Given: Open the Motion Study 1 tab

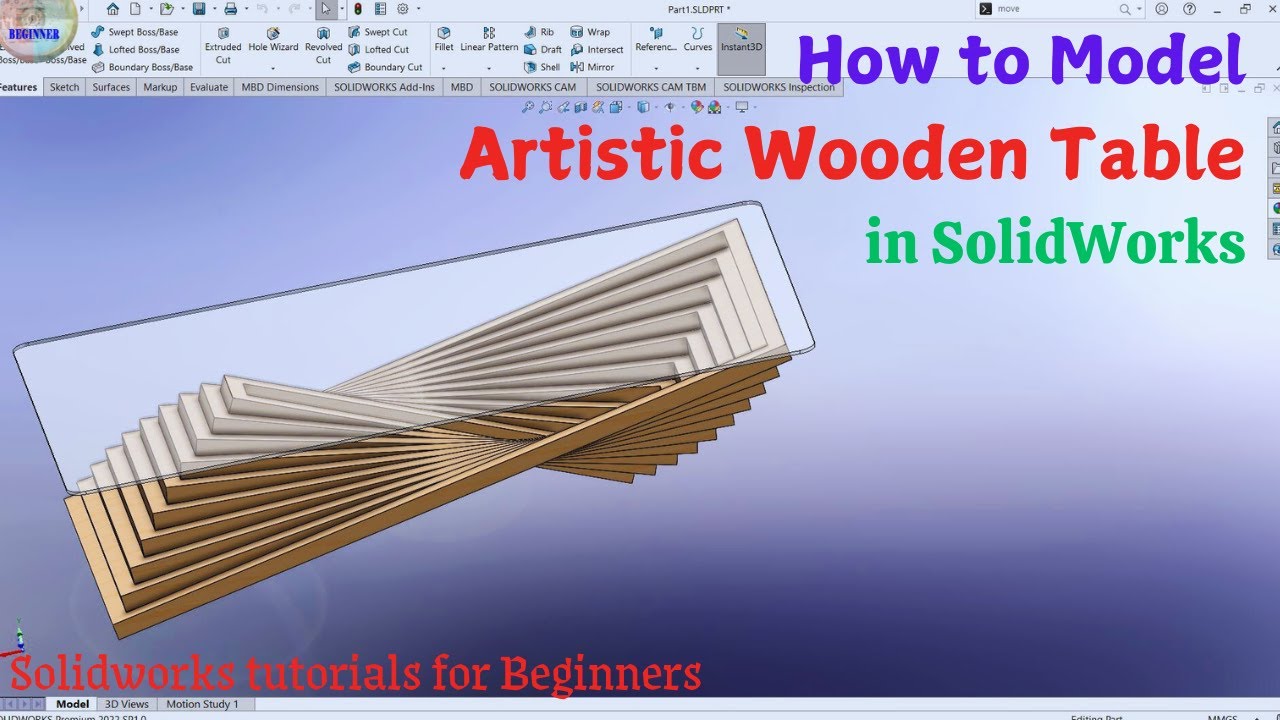Looking at the screenshot, I should pos(203,704).
